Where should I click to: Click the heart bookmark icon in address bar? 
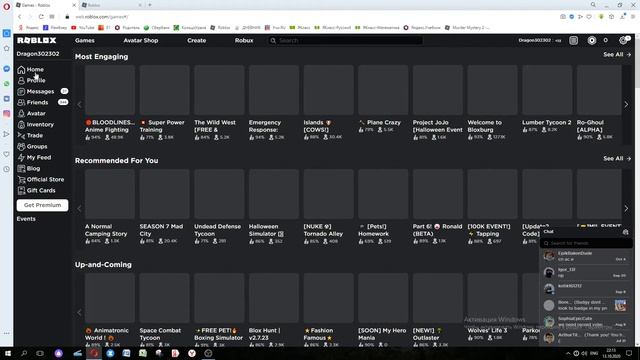tap(589, 17)
